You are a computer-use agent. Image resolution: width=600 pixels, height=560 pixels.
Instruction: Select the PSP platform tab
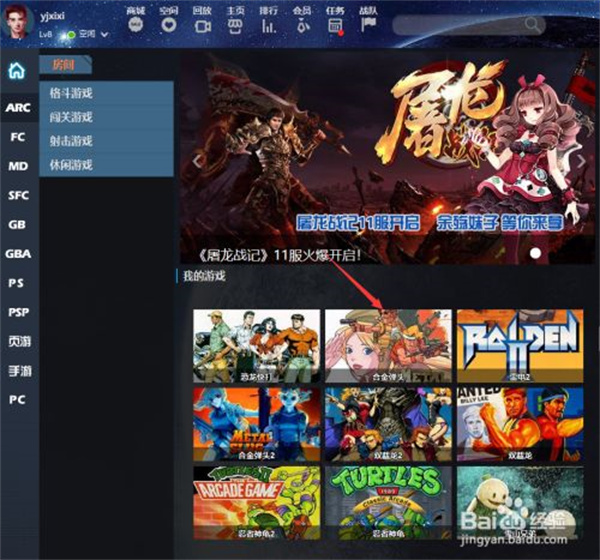point(18,312)
